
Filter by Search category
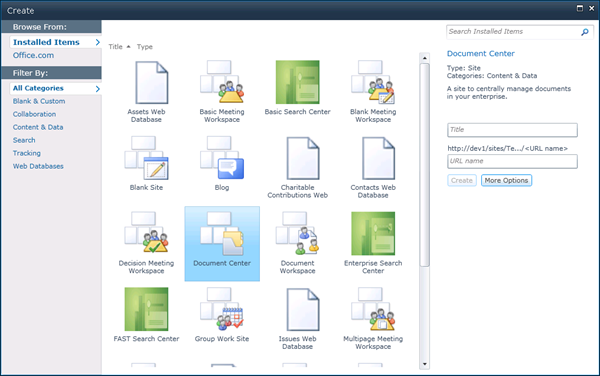(24, 140)
